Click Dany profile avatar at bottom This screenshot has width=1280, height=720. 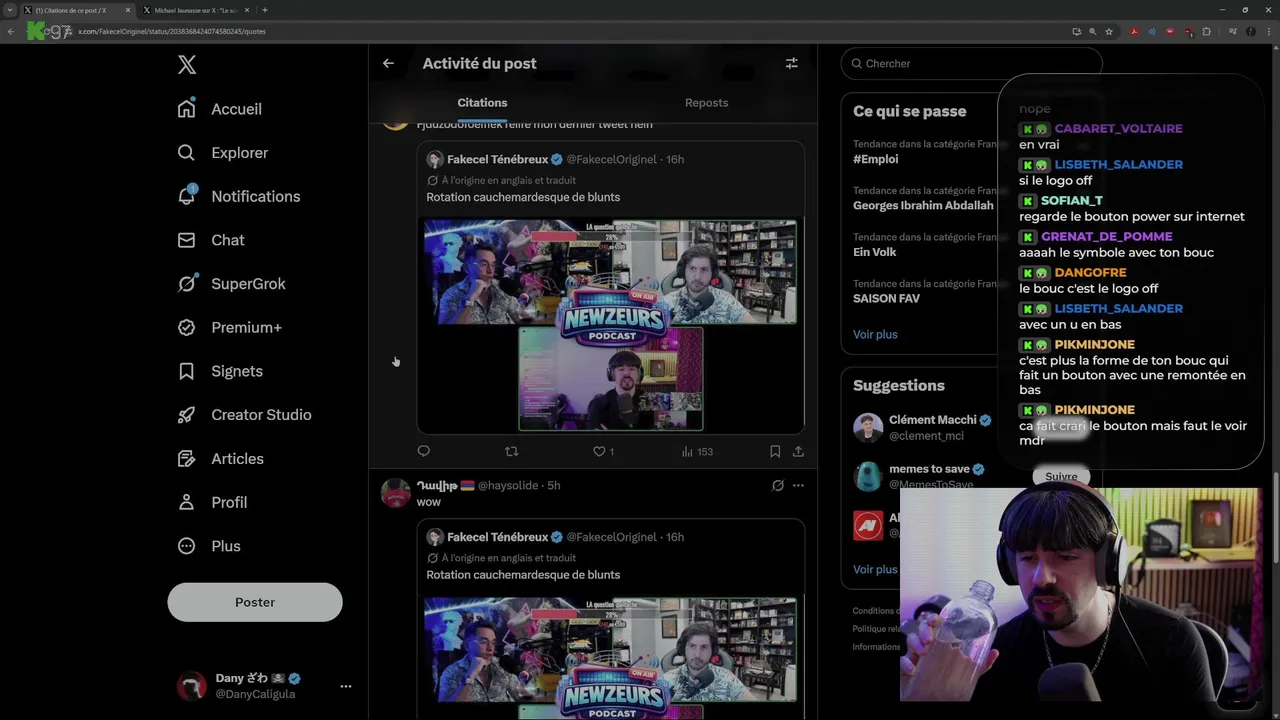tap(191, 686)
